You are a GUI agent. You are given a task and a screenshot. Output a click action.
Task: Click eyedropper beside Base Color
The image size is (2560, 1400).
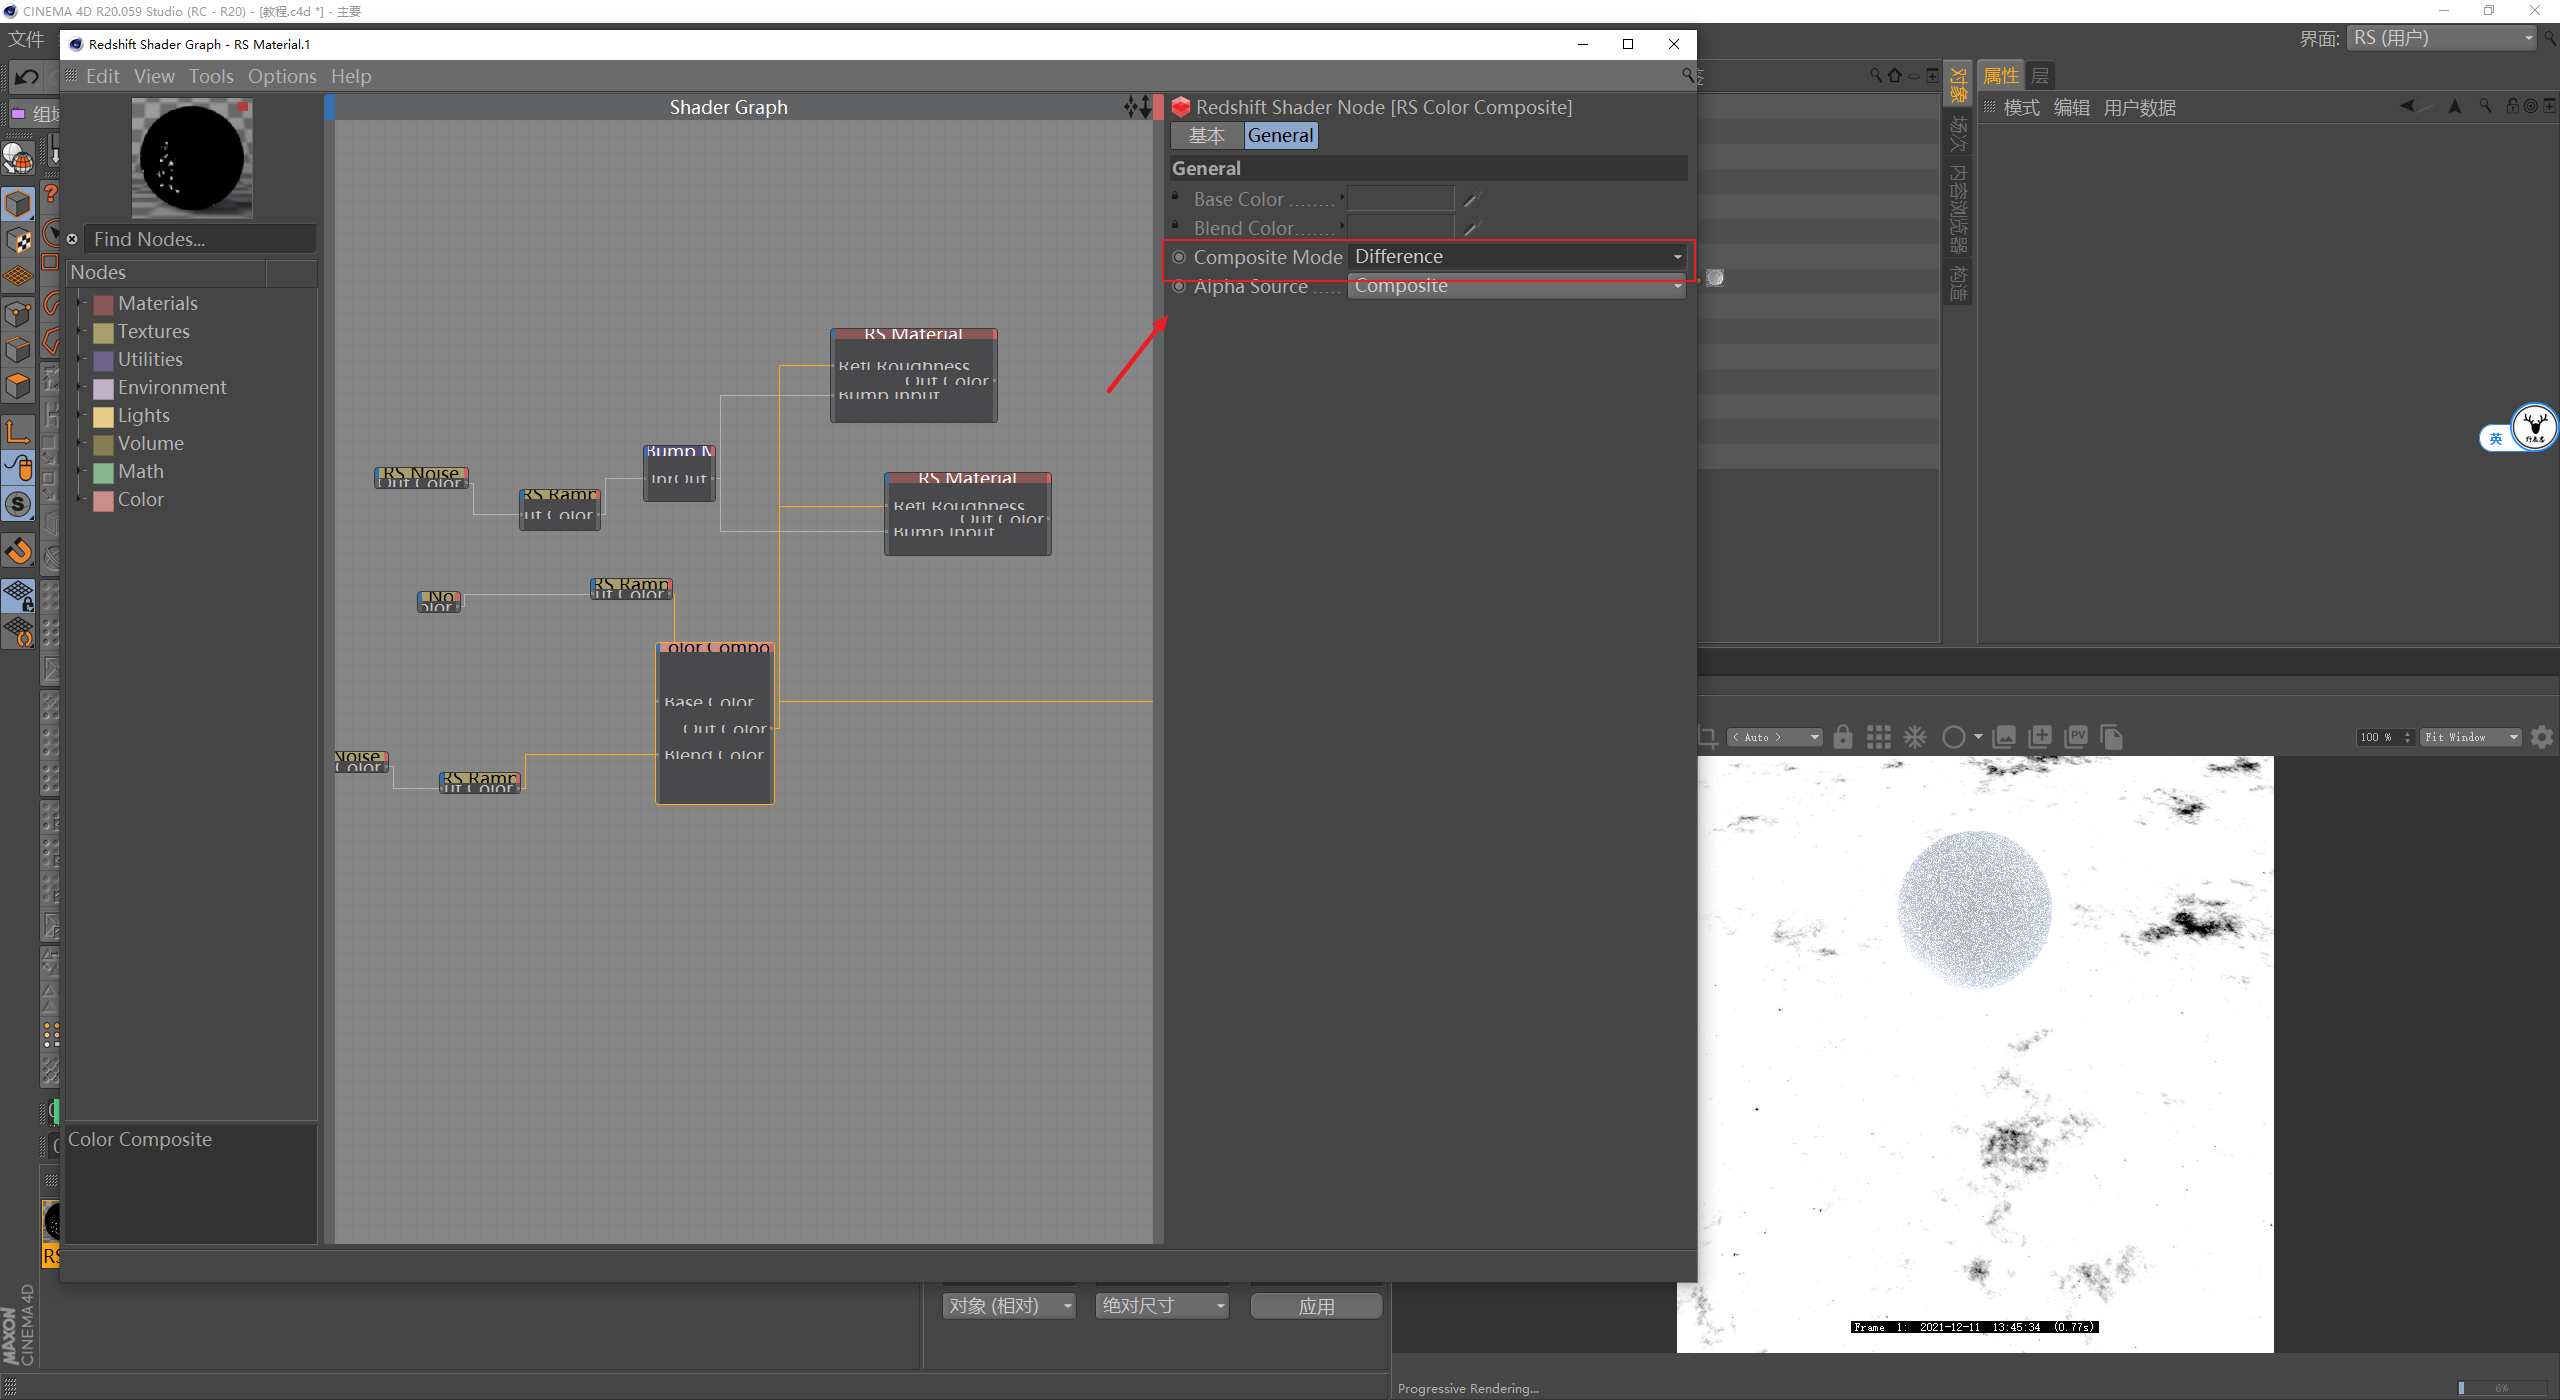[1471, 199]
